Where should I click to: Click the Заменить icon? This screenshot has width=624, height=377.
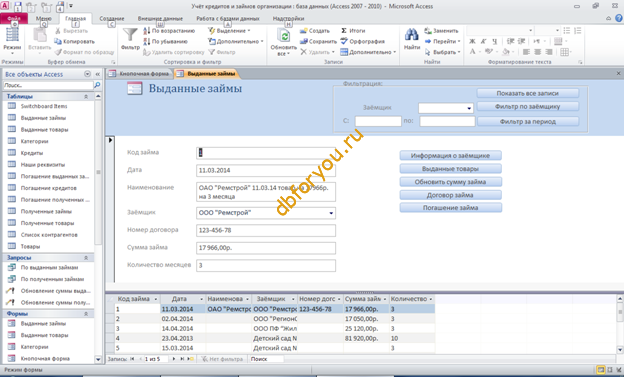[428, 31]
